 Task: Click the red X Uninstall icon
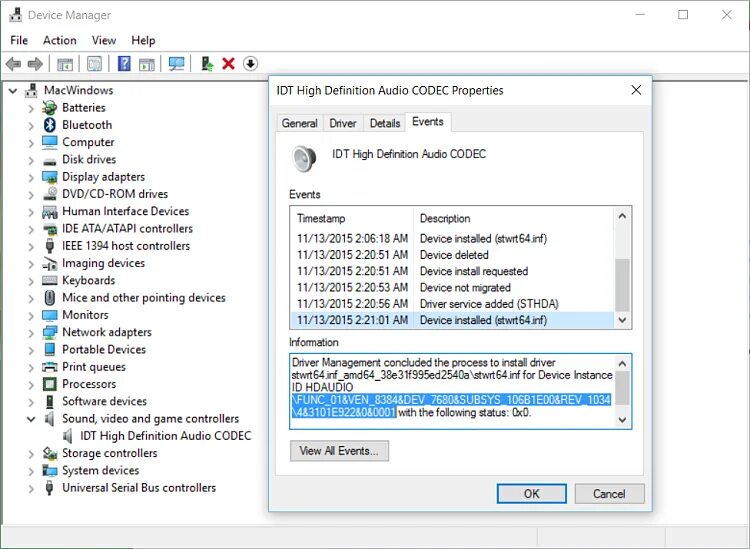tap(229, 64)
